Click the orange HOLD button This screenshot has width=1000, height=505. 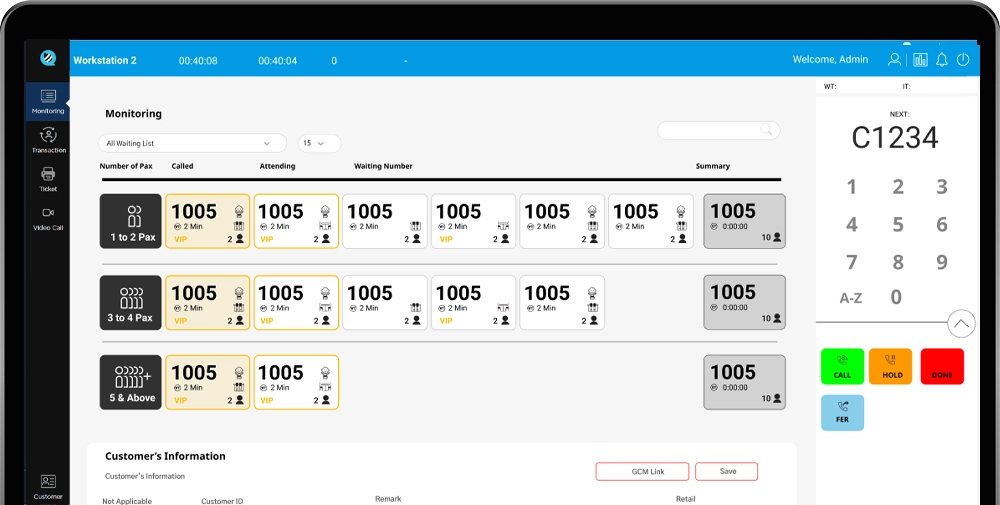[x=890, y=367]
